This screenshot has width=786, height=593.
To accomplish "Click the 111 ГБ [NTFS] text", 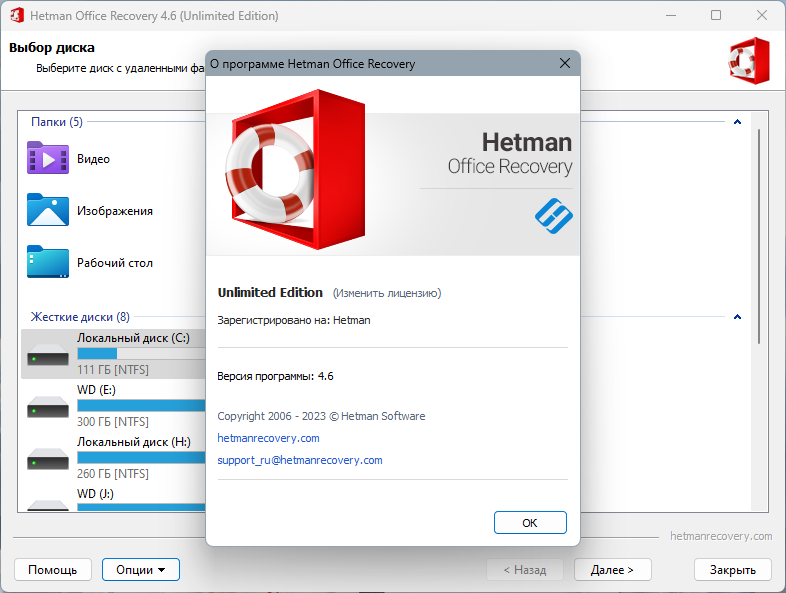I will 113,370.
